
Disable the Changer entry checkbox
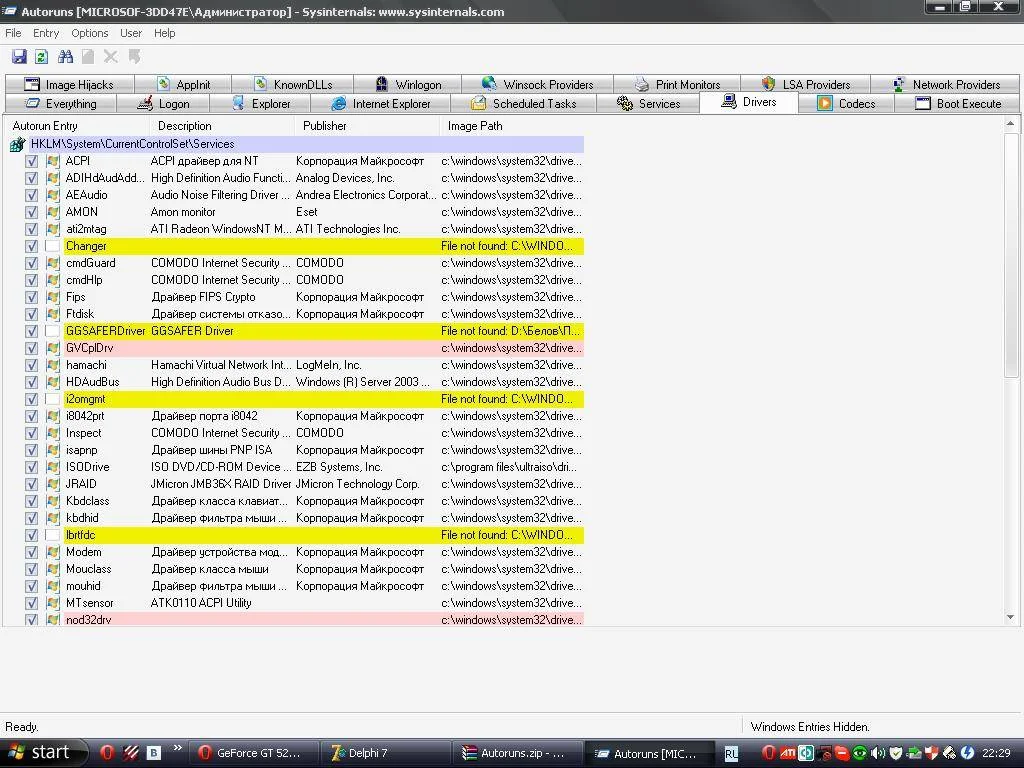pyautogui.click(x=31, y=246)
